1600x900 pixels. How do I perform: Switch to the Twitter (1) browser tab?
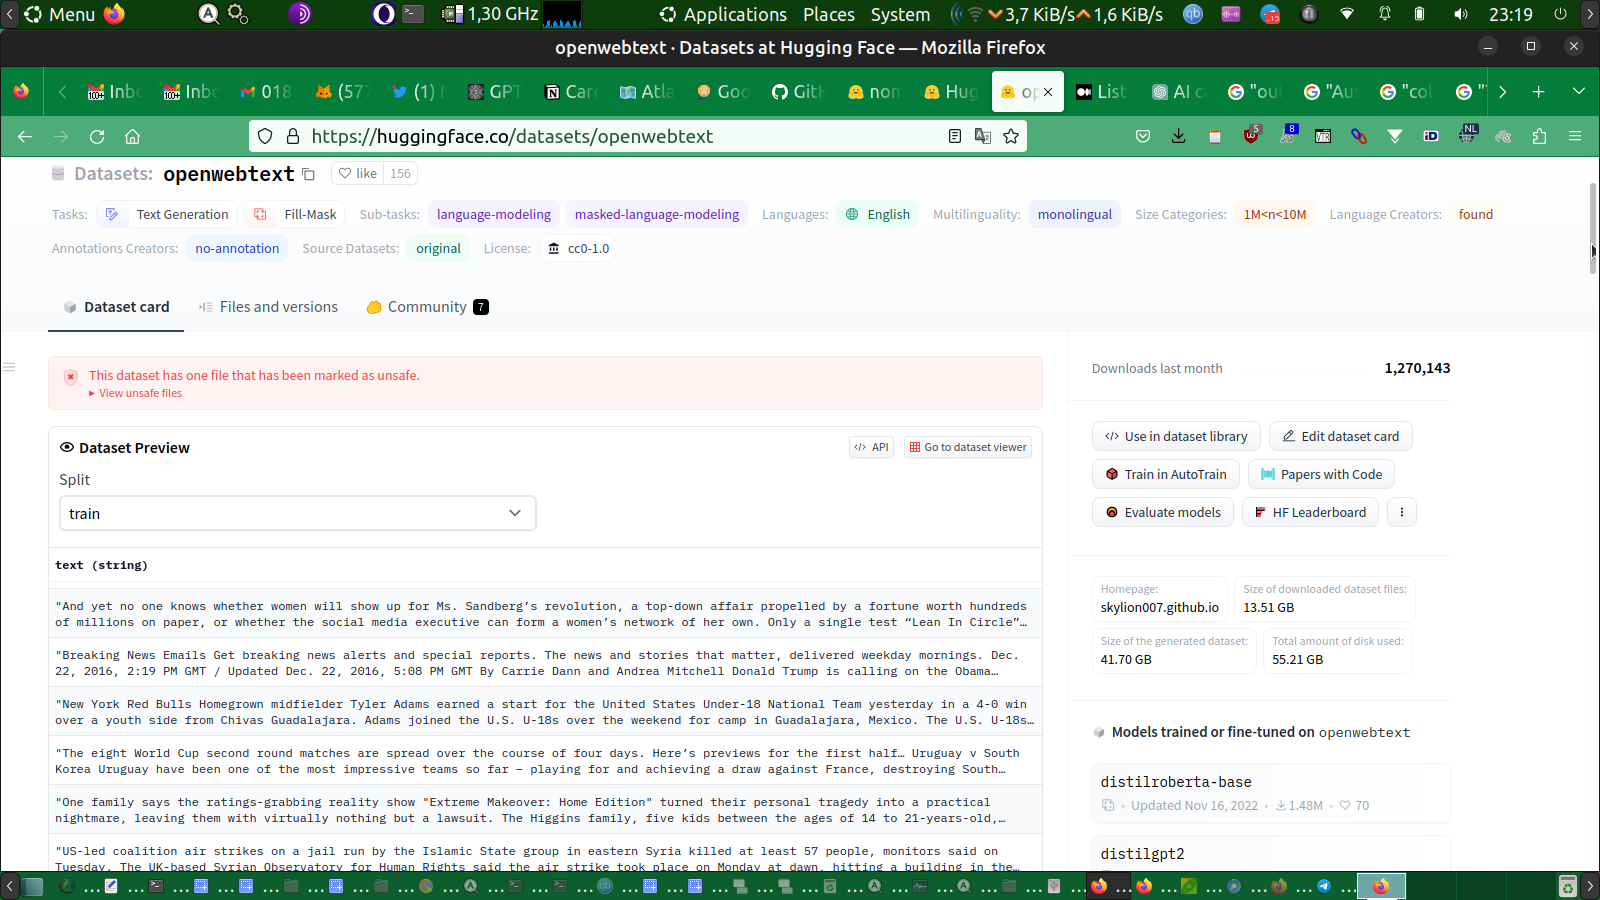pos(419,92)
